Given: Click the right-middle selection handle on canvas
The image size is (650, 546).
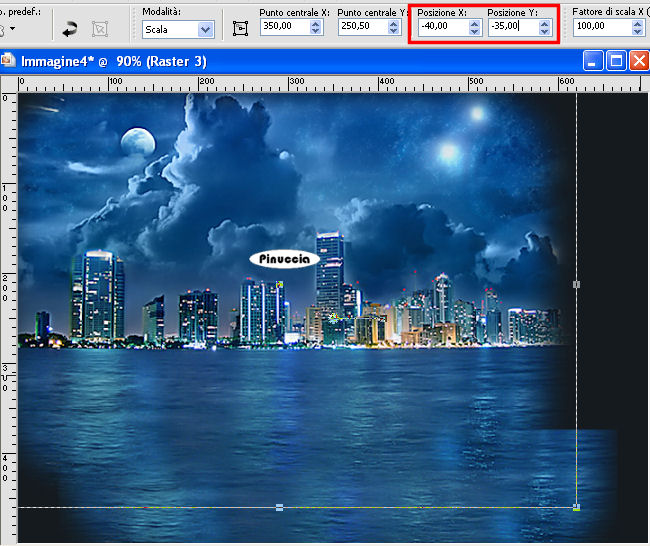Looking at the screenshot, I should pos(576,284).
